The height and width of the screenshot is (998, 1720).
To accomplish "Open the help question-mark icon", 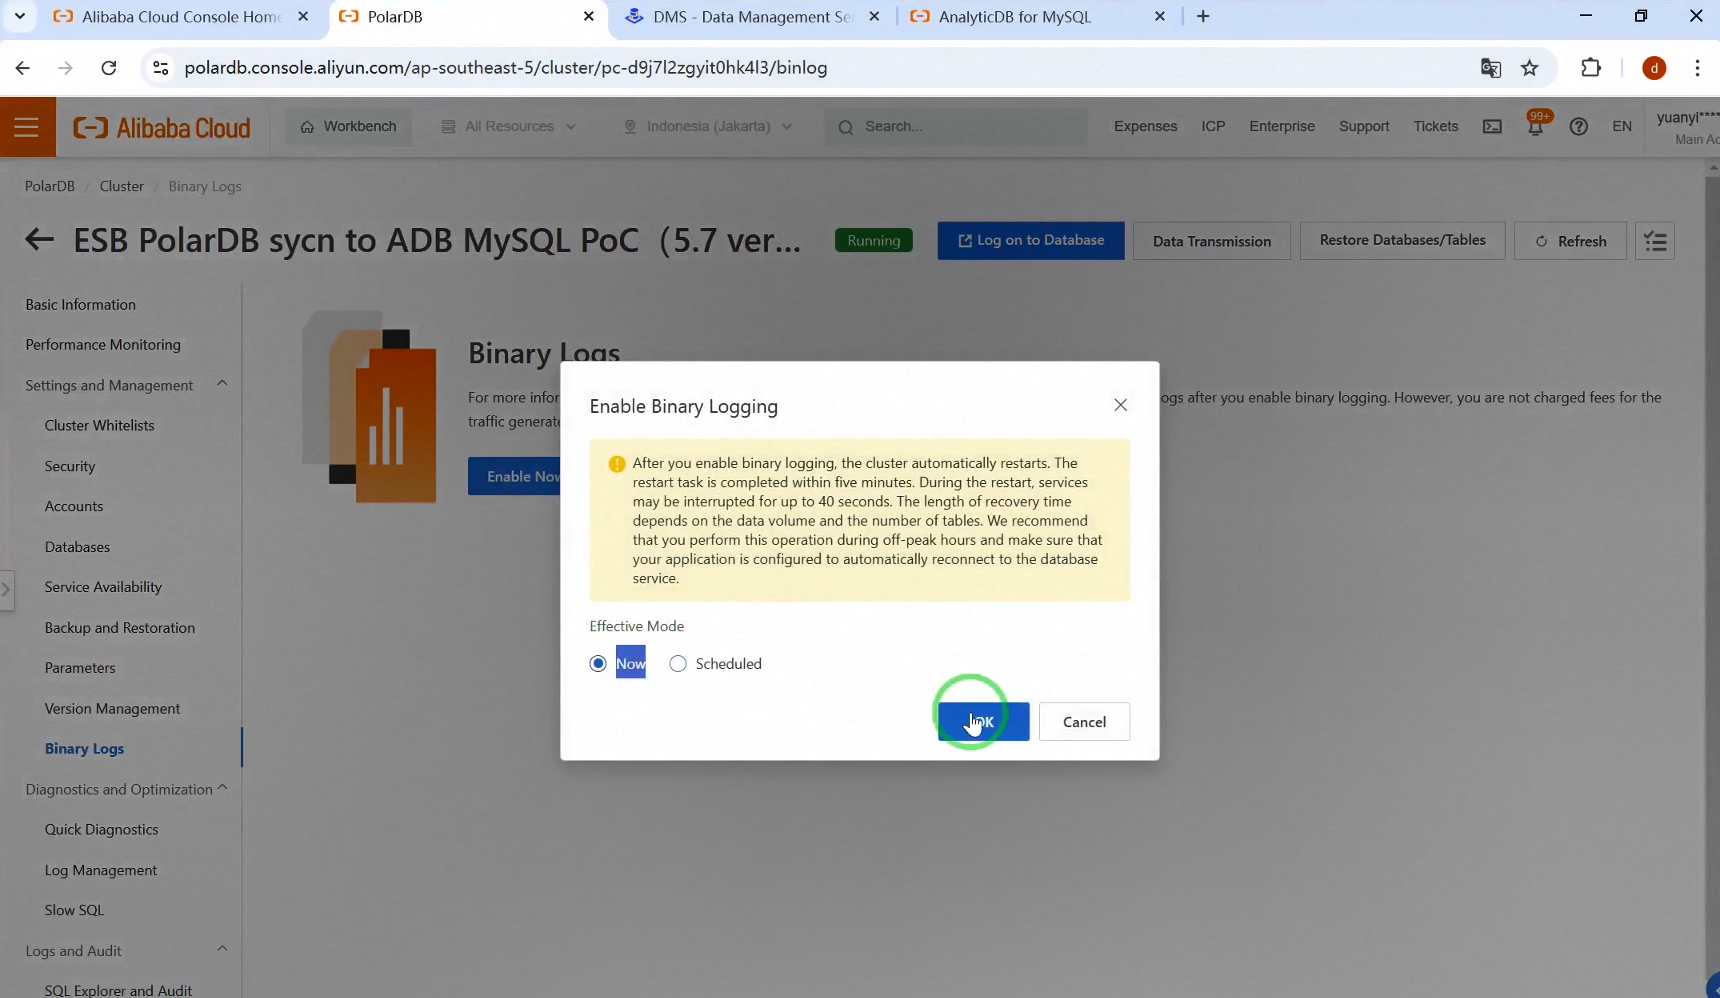I will 1579,127.
